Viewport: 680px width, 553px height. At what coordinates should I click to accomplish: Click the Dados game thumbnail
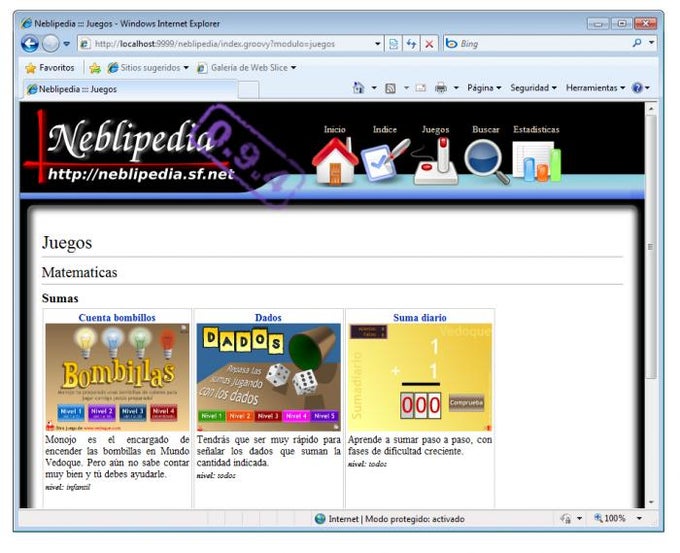(x=268, y=377)
